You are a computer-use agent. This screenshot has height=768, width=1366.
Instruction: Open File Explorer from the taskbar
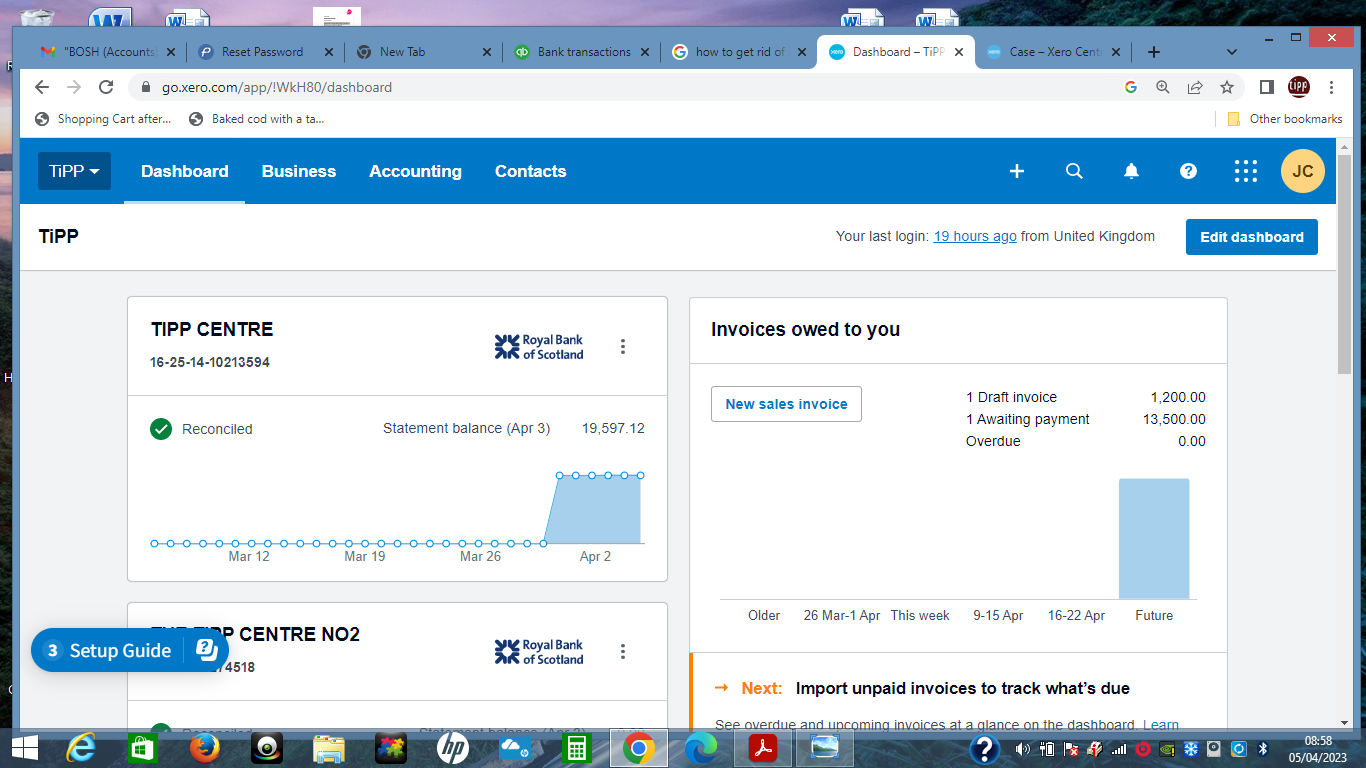click(329, 748)
